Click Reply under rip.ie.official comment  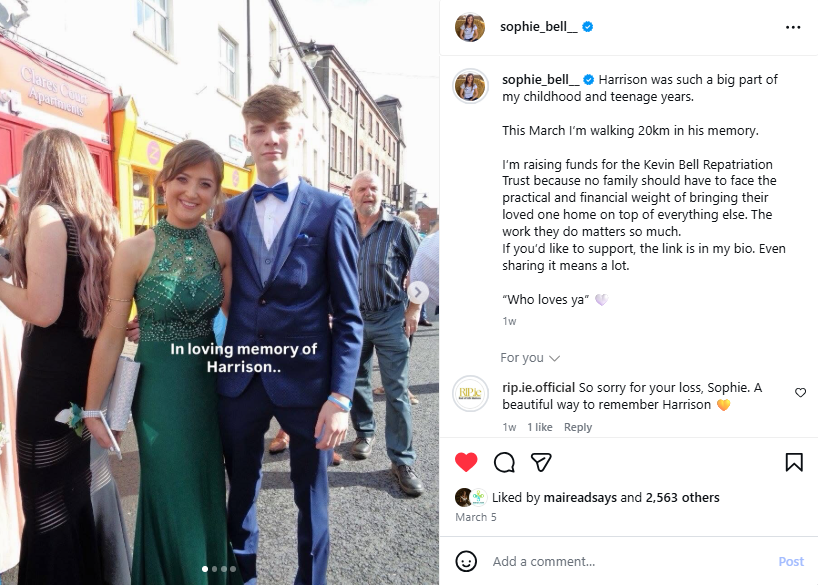point(578,427)
